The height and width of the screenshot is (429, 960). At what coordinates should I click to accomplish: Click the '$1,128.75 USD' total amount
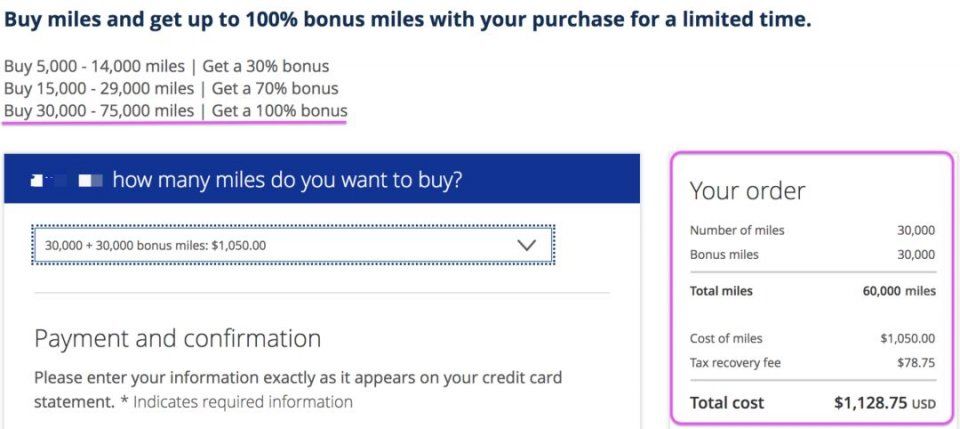tap(884, 403)
